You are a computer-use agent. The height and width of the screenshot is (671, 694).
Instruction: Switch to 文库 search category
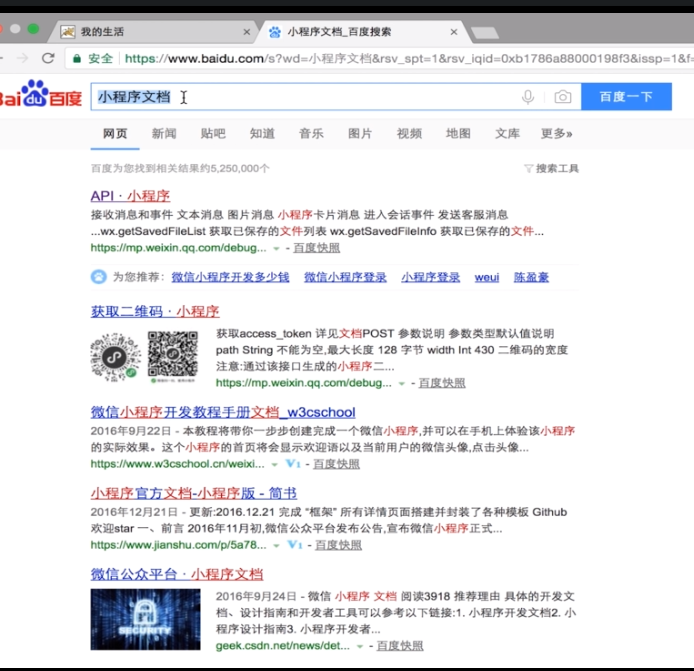click(507, 133)
